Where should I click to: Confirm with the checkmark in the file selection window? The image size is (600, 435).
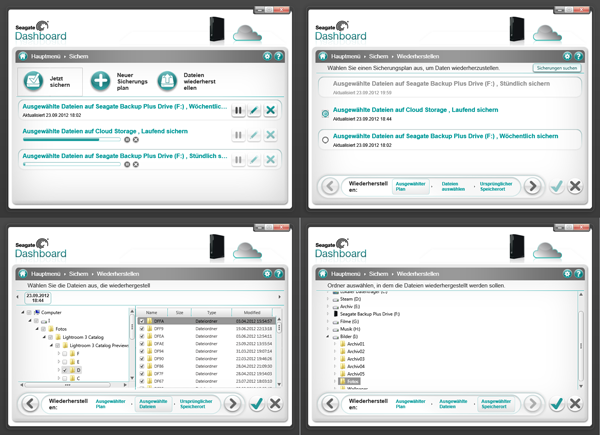[257, 404]
